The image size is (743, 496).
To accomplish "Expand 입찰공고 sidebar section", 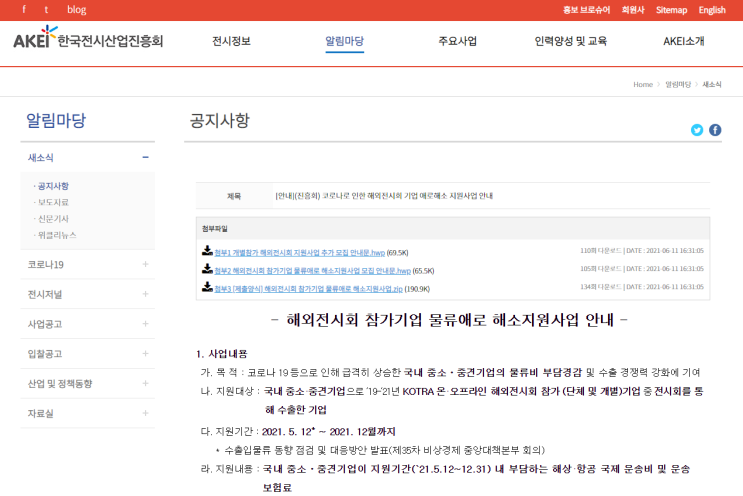I will point(145,353).
